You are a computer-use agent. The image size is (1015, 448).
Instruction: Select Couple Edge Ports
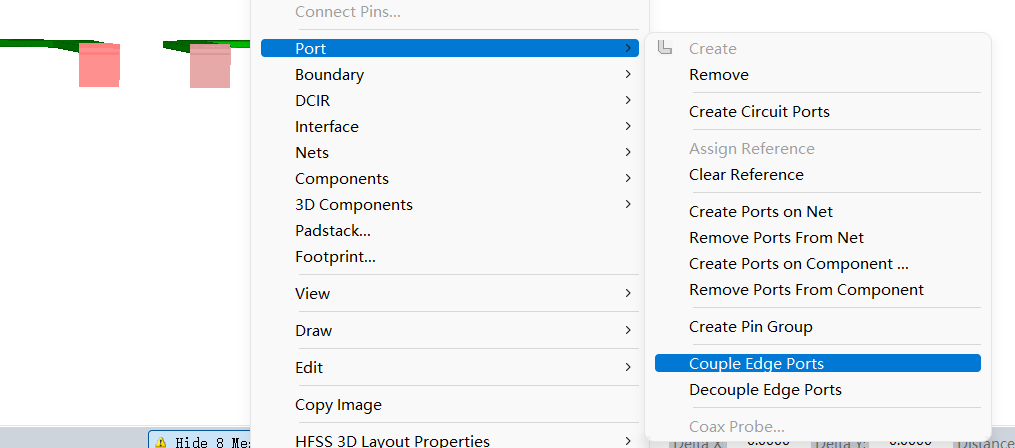click(756, 364)
